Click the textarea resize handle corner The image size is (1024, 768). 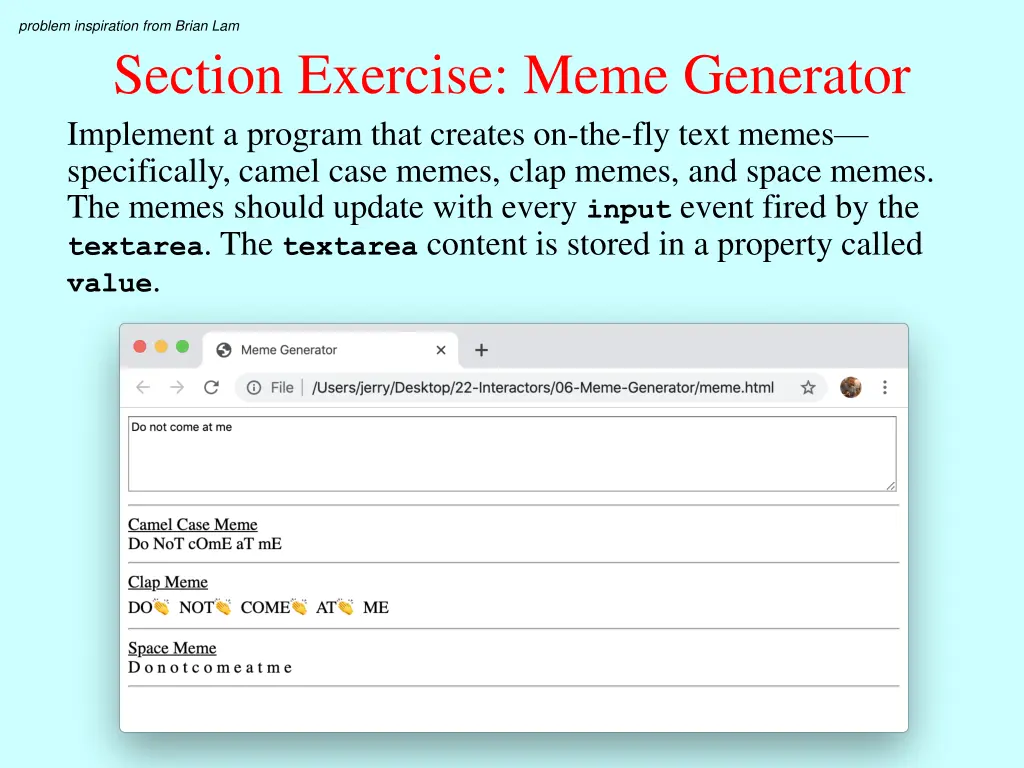click(890, 485)
